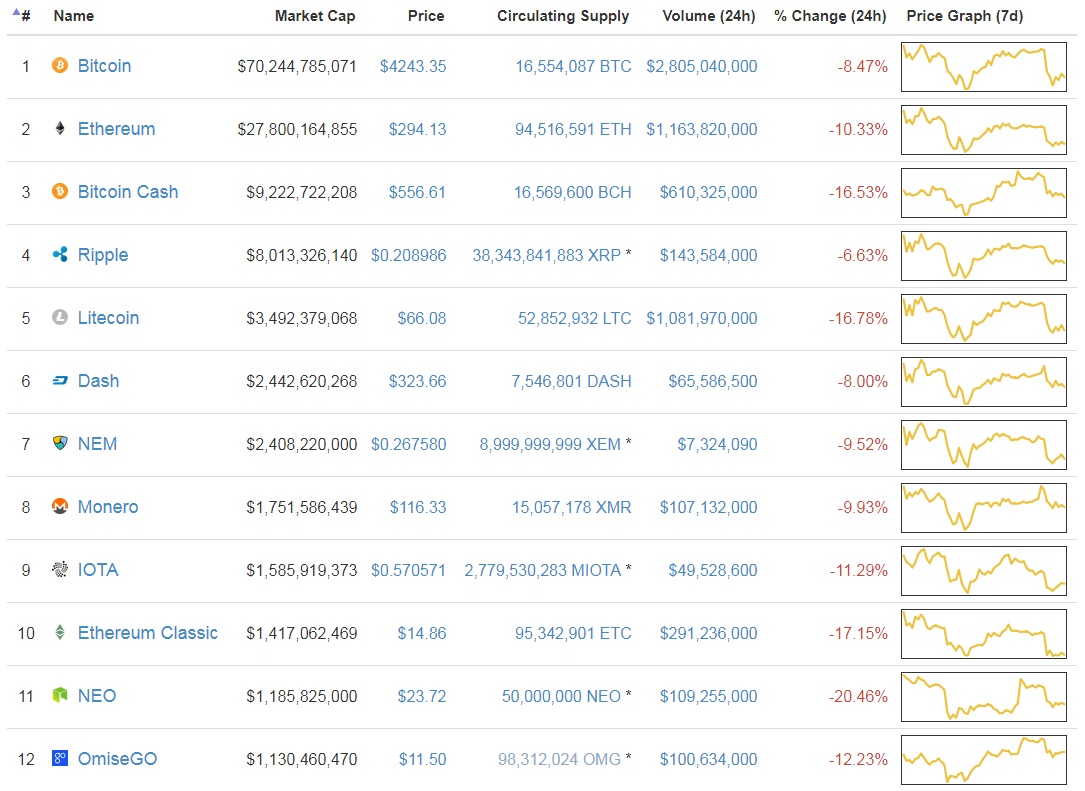Click NEO volume $109,255,000
Image resolution: width=1085 pixels, height=791 pixels.
(709, 696)
